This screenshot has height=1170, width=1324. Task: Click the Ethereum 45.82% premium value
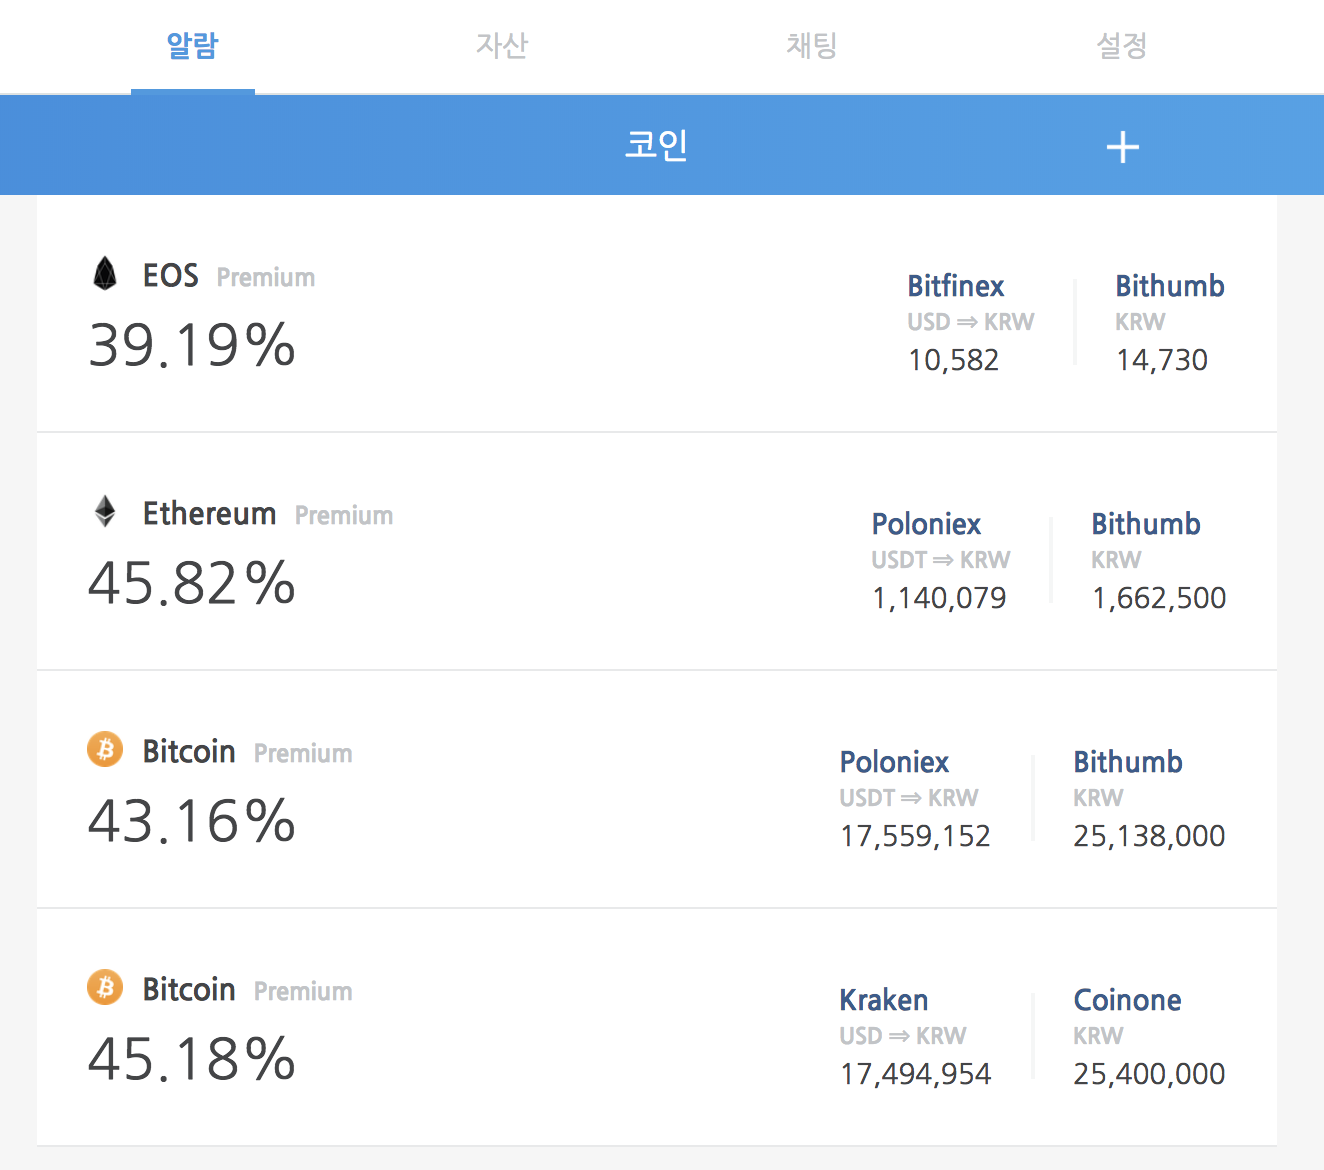[192, 583]
